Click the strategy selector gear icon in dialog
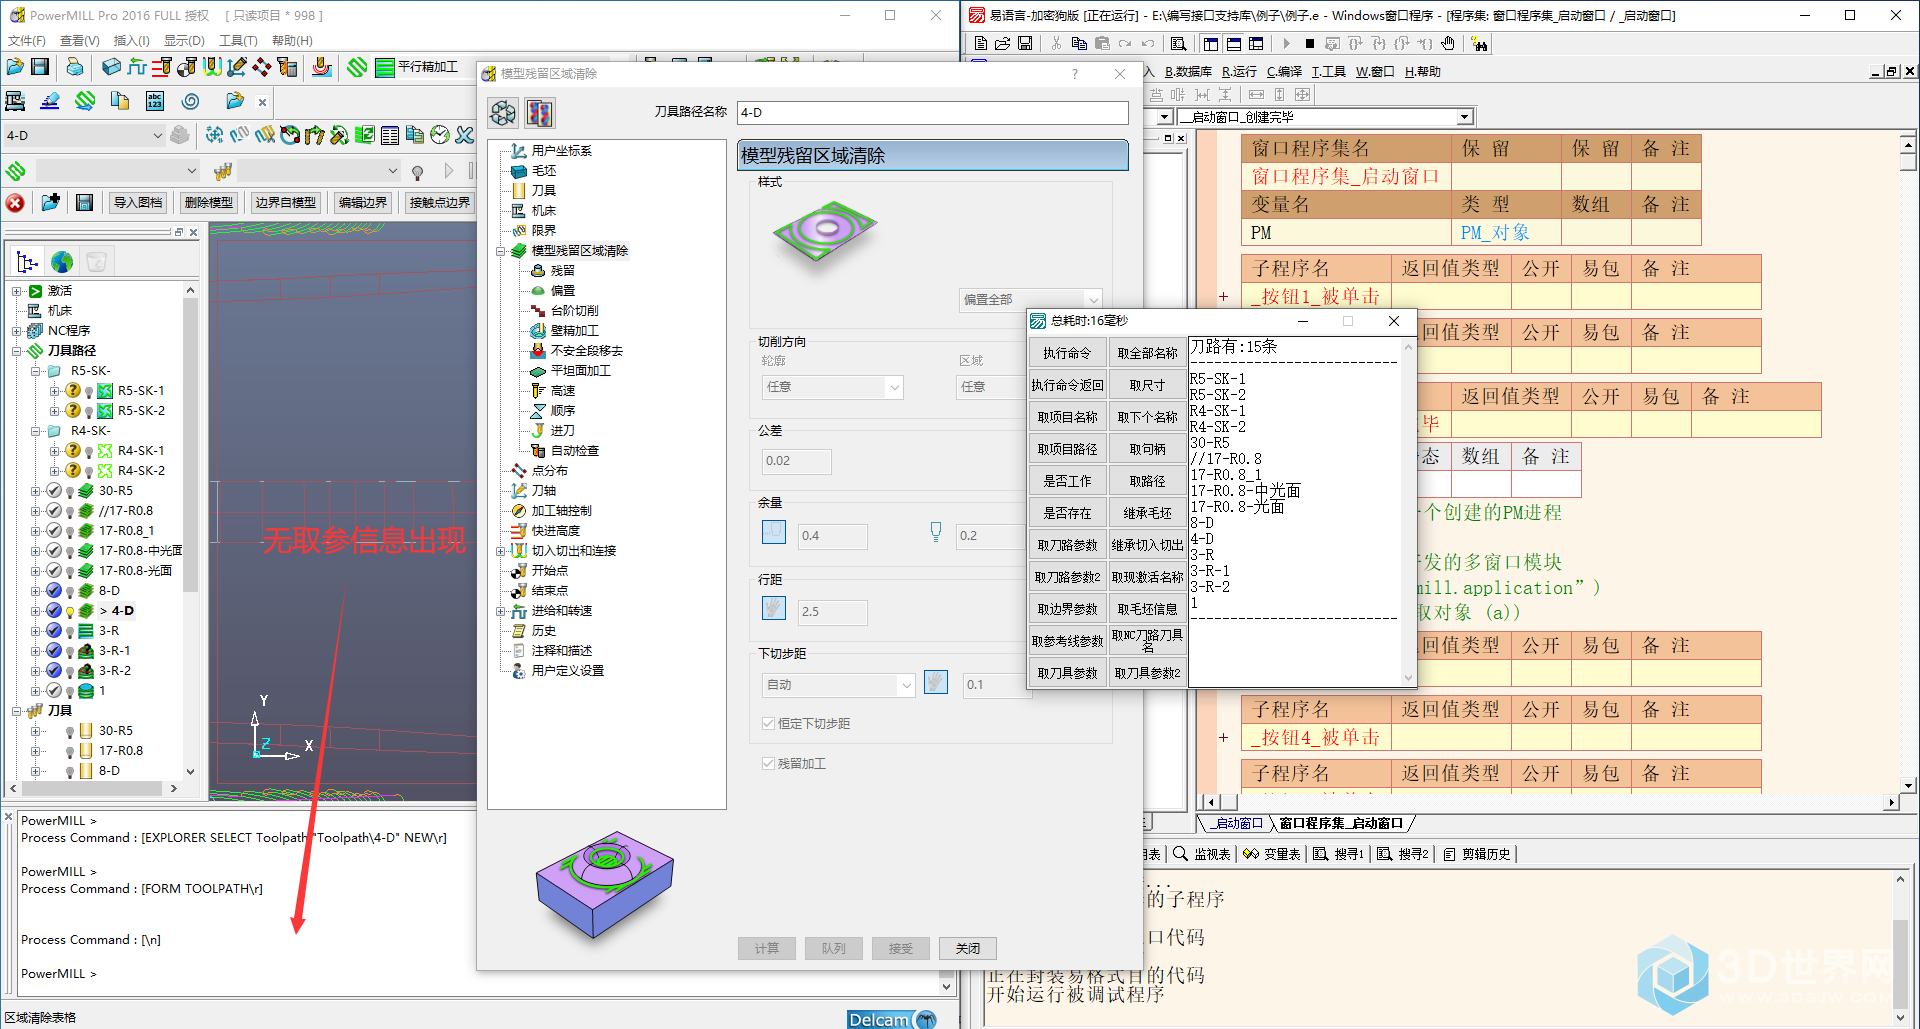The width and height of the screenshot is (1920, 1029). [x=503, y=113]
